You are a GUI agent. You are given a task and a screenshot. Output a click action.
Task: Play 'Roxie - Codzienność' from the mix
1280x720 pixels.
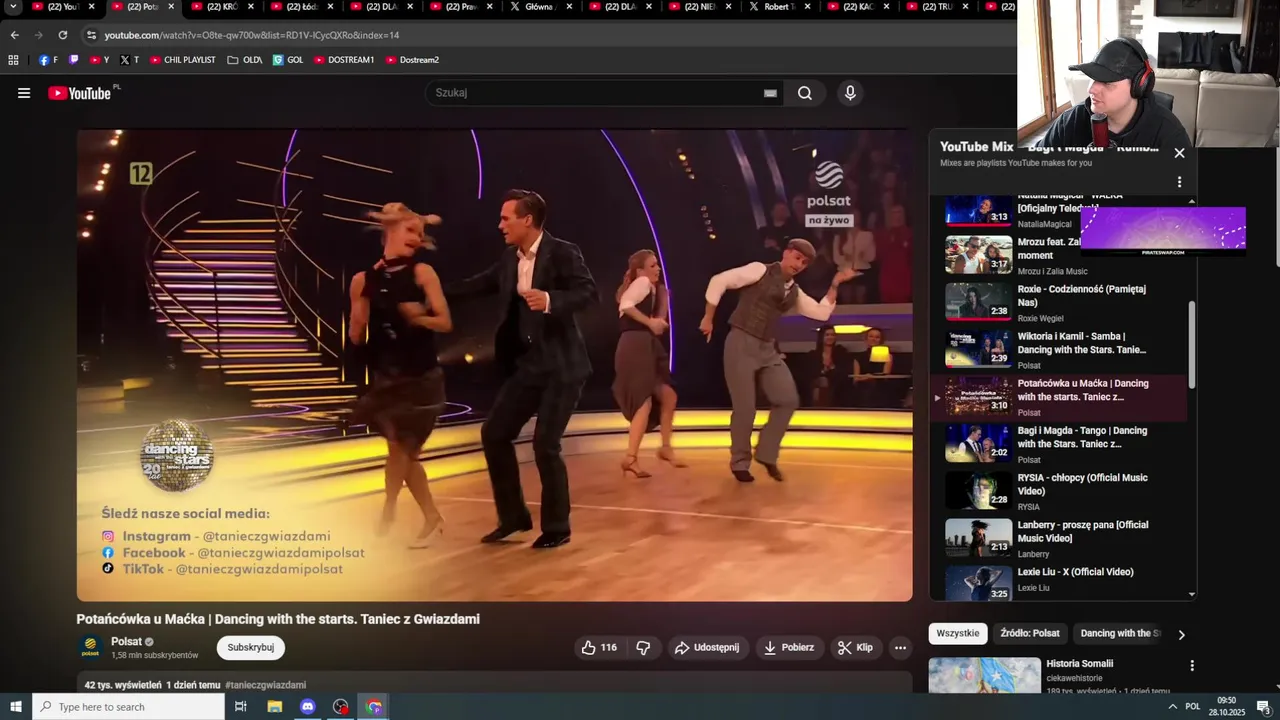click(x=1060, y=302)
